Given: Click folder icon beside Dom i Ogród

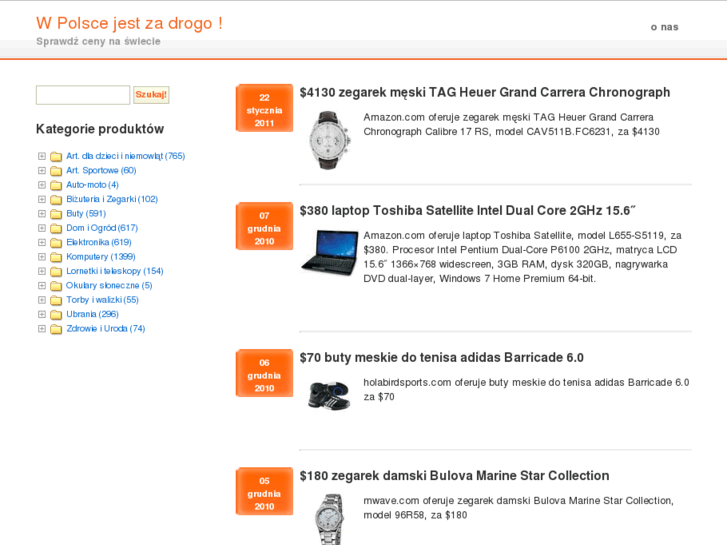Looking at the screenshot, I should point(56,228).
